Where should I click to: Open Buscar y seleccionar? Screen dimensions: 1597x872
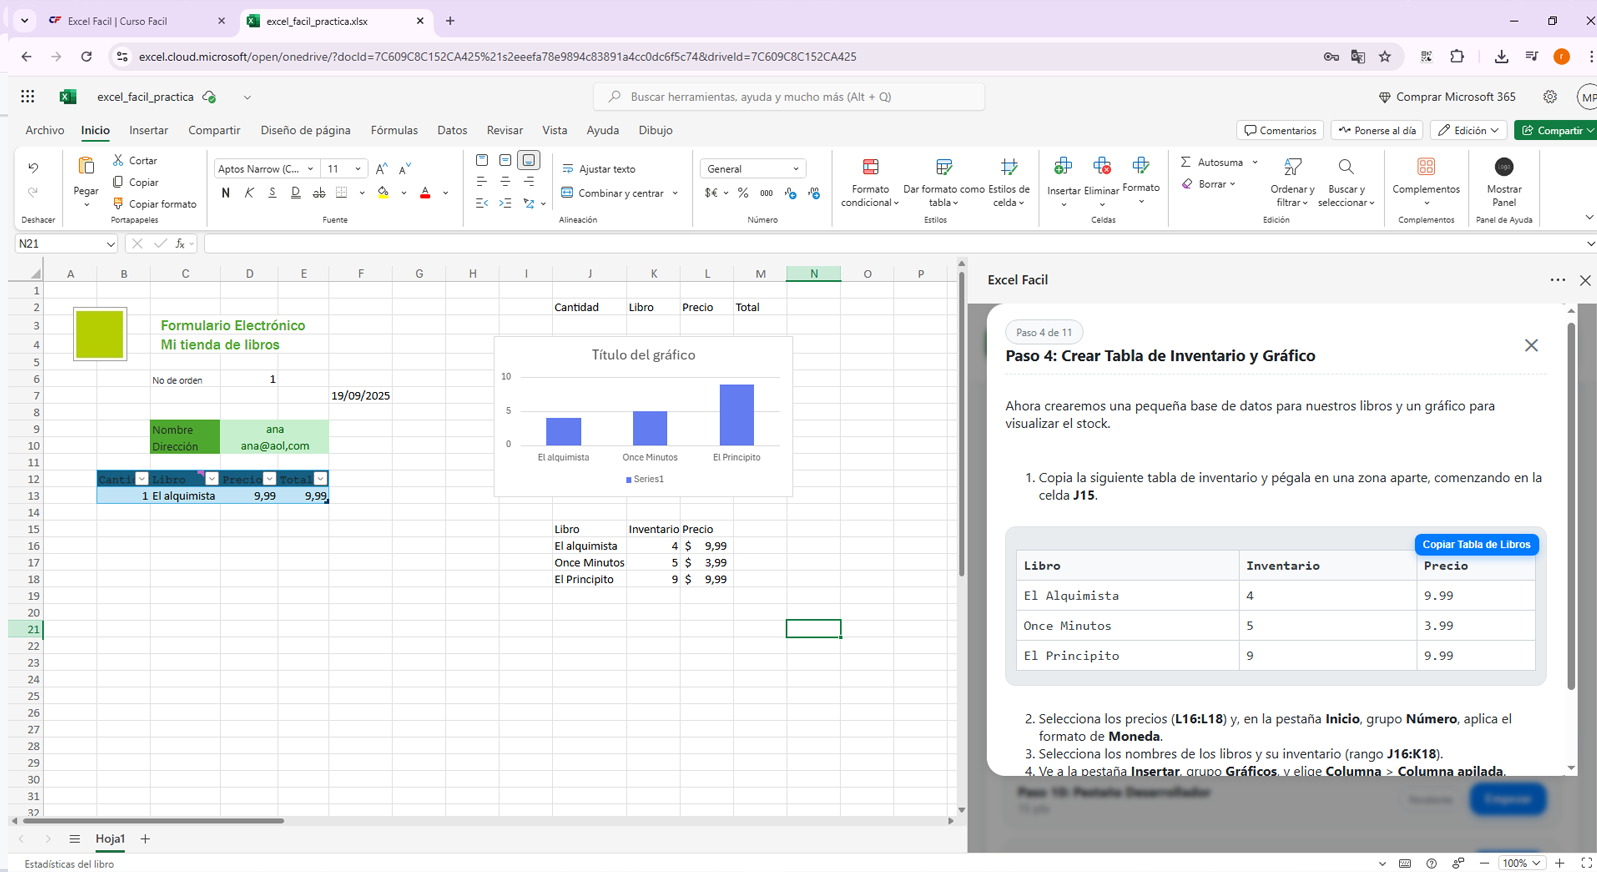click(x=1346, y=181)
